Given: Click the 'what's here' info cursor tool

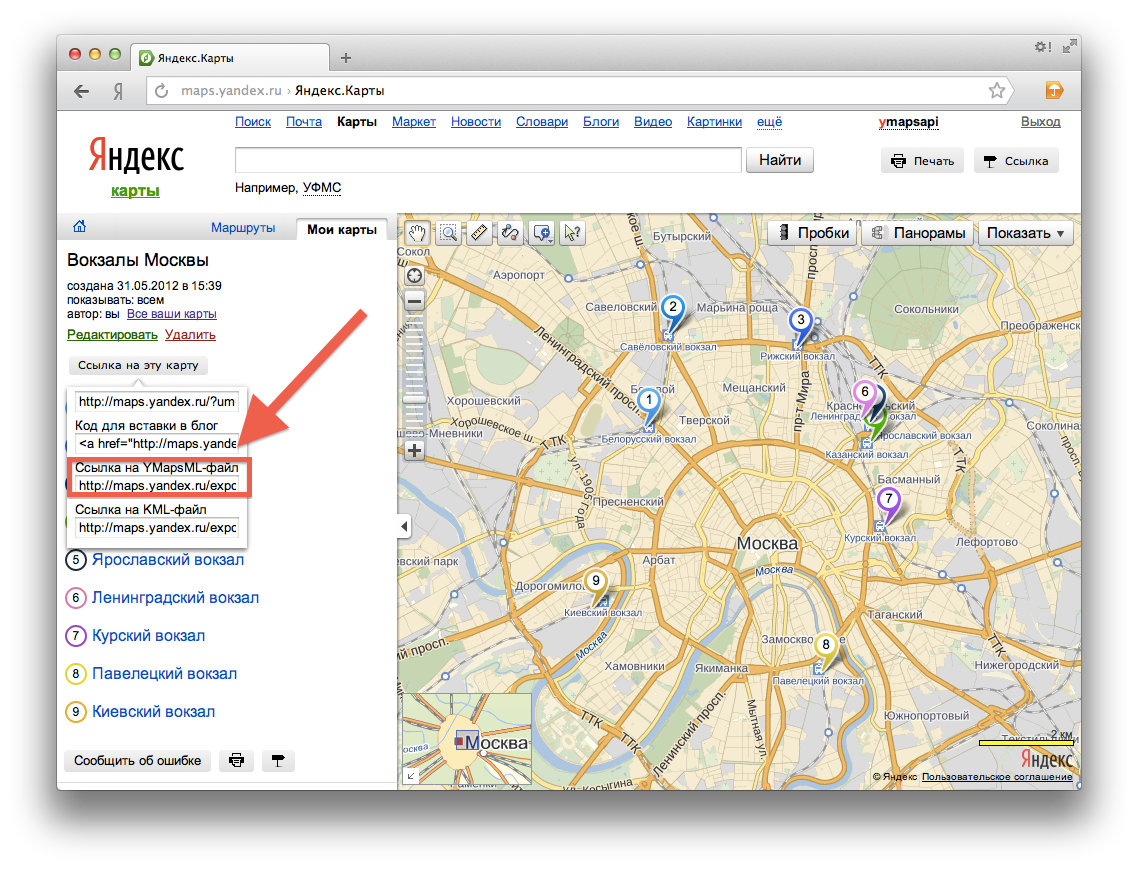Looking at the screenshot, I should 572,233.
